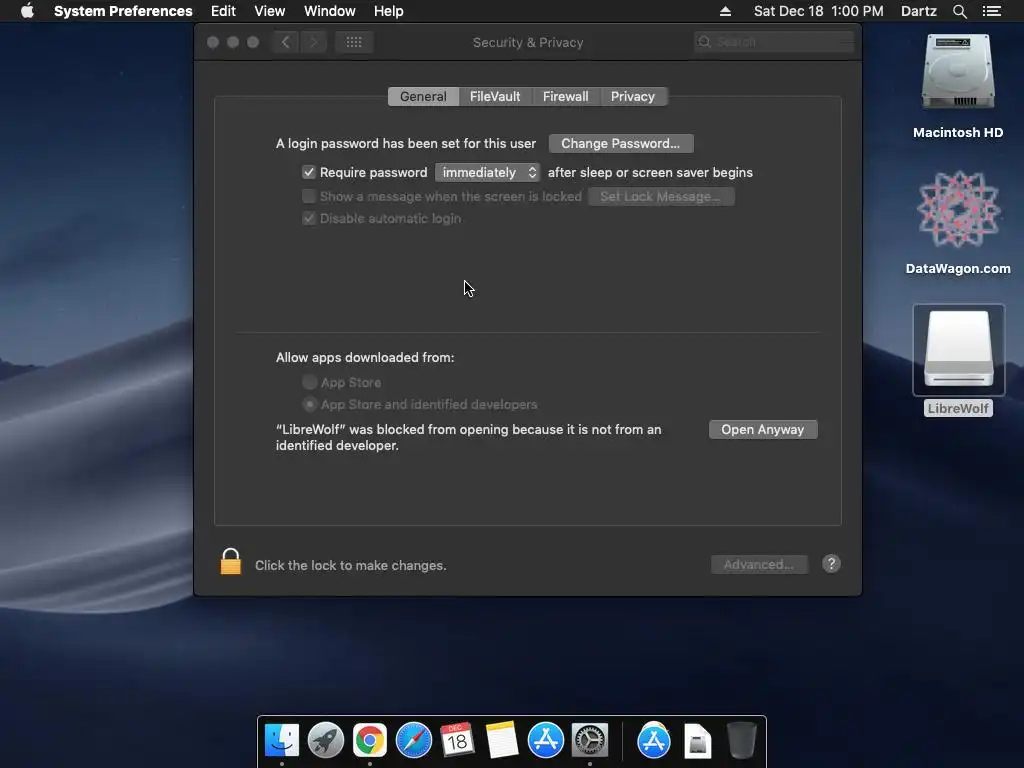Open Applications folder in Dock next to Trash
The image size is (1024, 768).
point(654,741)
